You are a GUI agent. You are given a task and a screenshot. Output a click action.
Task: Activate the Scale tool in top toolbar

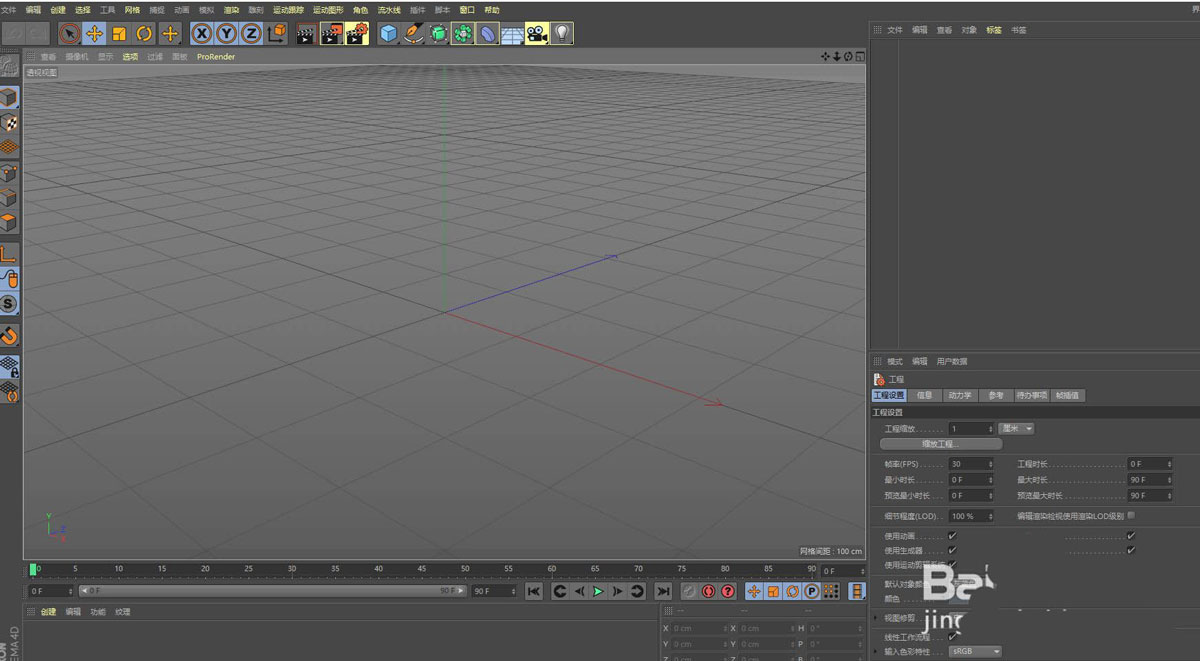pyautogui.click(x=119, y=33)
